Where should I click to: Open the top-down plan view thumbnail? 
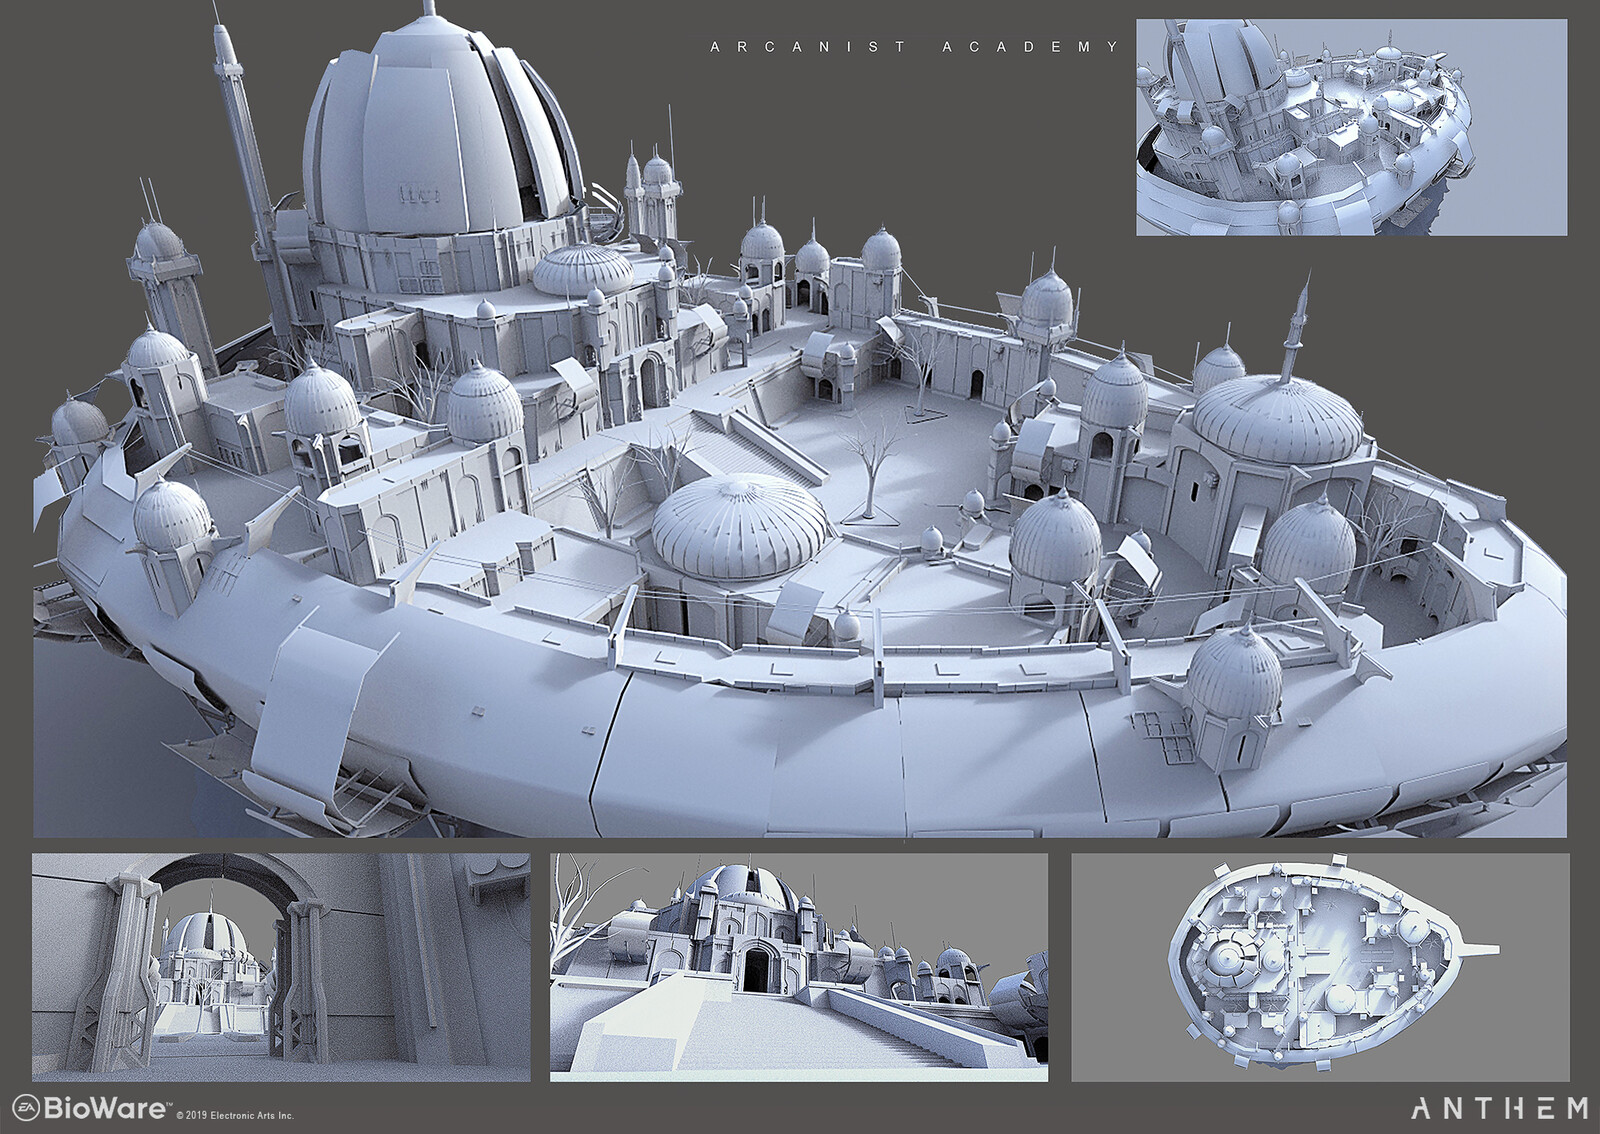pos(1320,966)
